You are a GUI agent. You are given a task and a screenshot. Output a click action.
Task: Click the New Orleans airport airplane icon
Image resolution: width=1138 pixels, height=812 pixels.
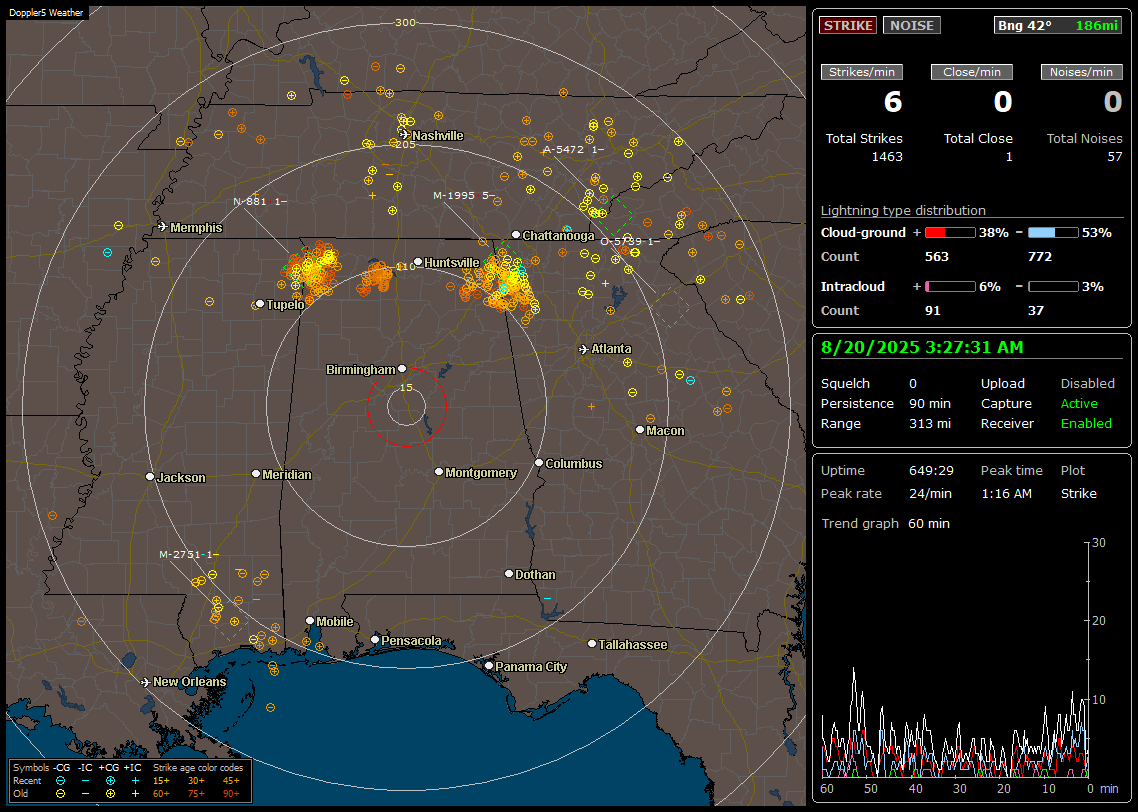146,682
